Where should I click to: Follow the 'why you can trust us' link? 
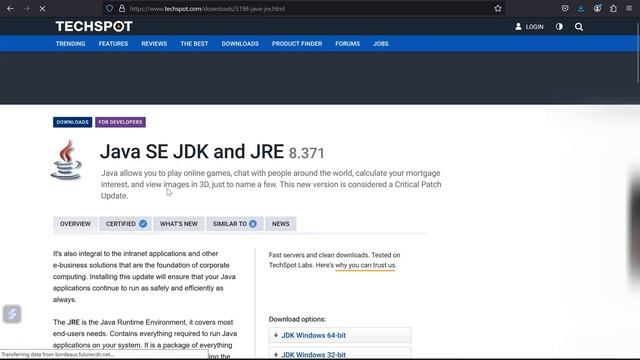click(x=365, y=265)
